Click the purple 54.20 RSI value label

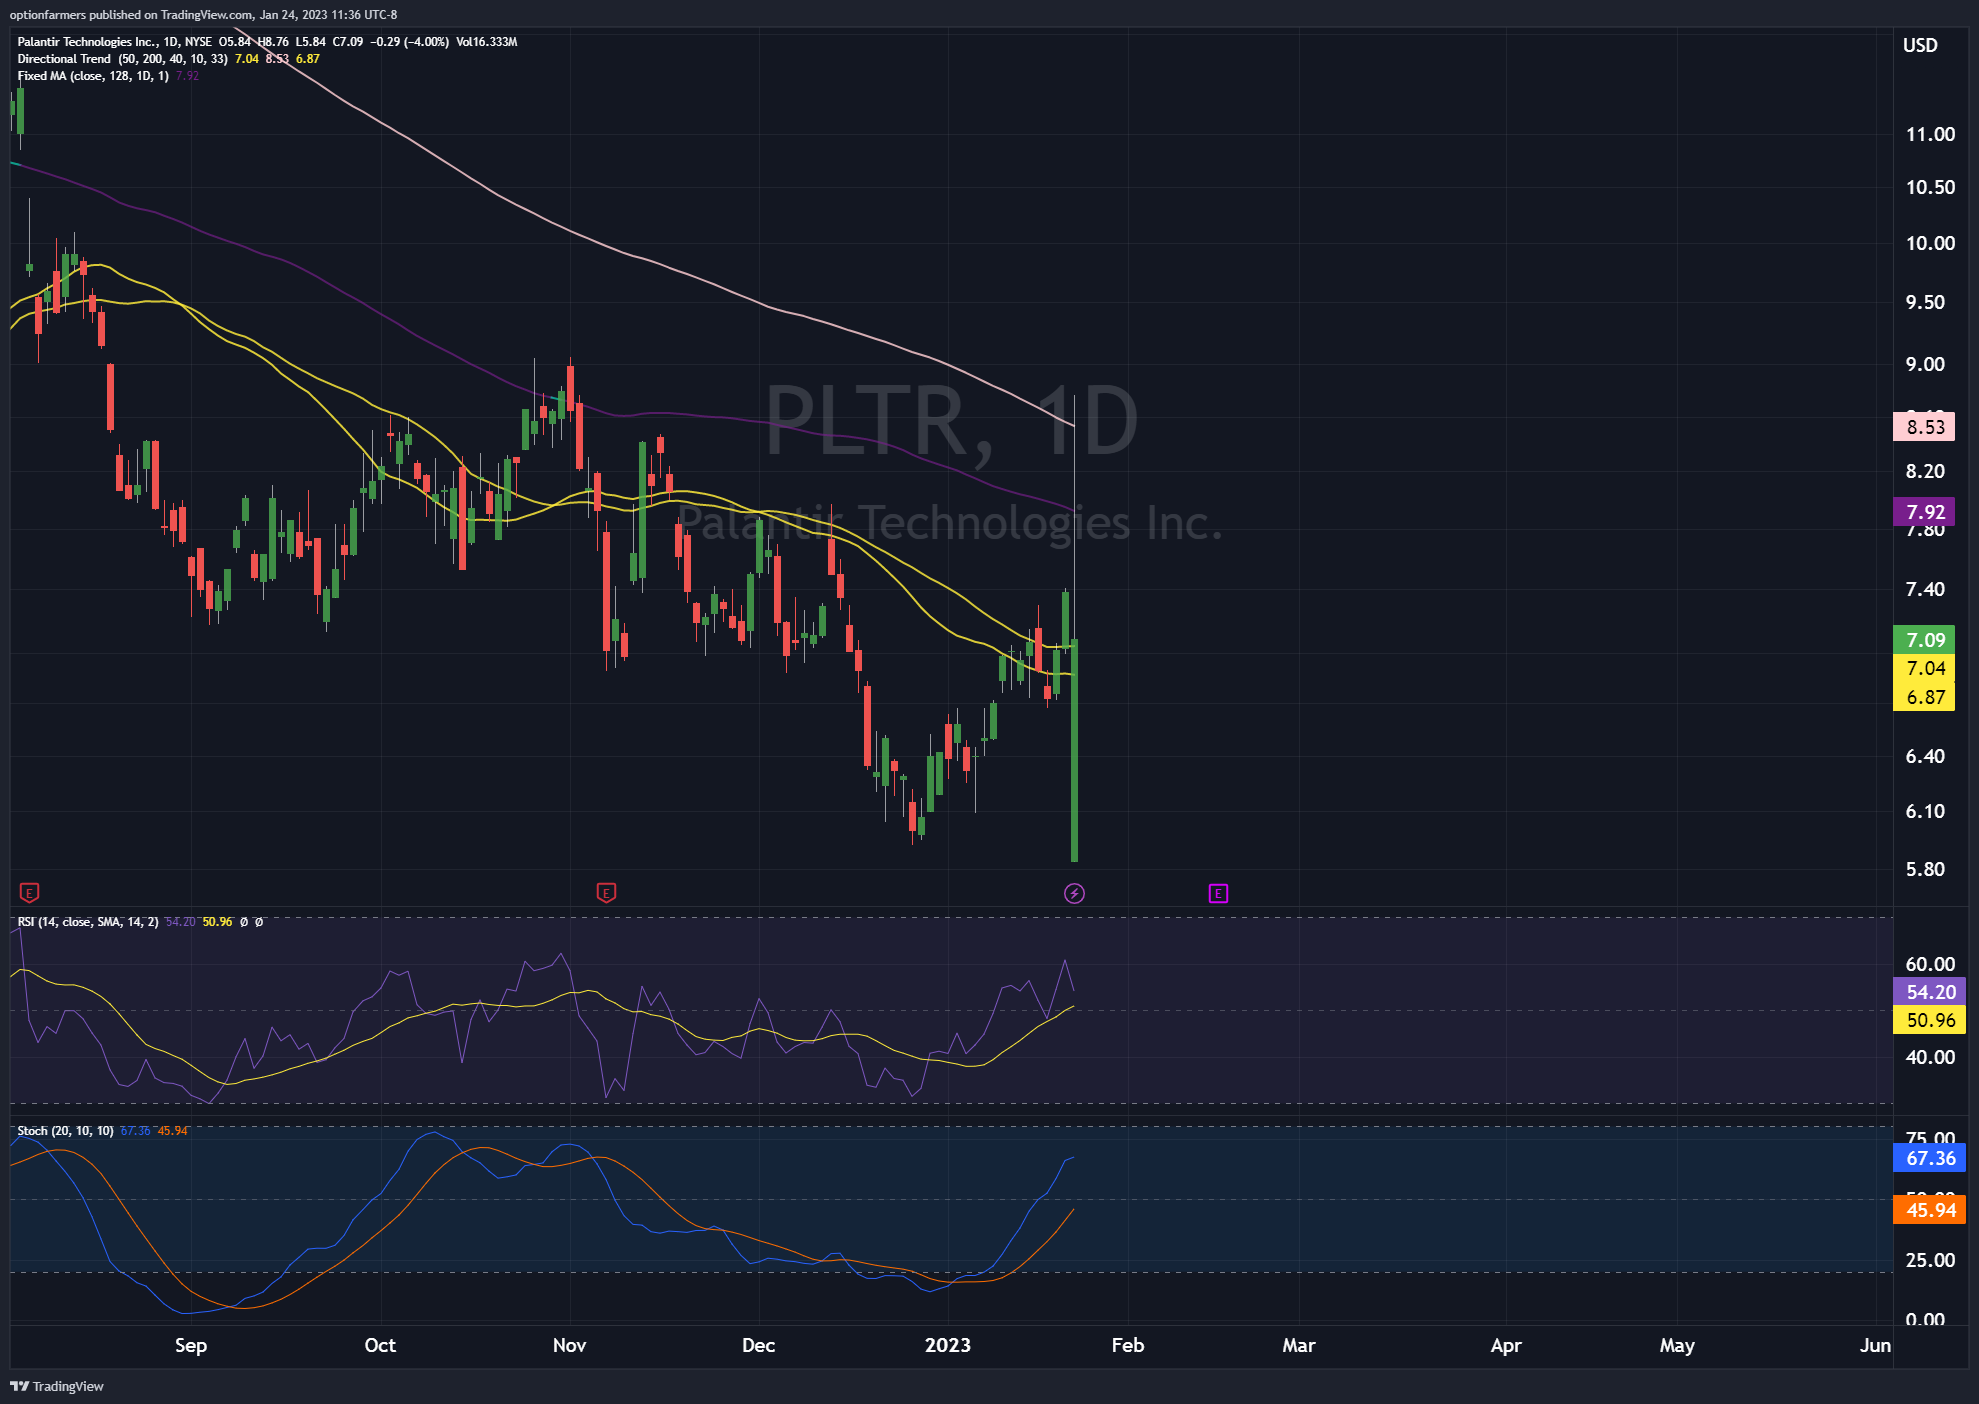tap(1930, 992)
